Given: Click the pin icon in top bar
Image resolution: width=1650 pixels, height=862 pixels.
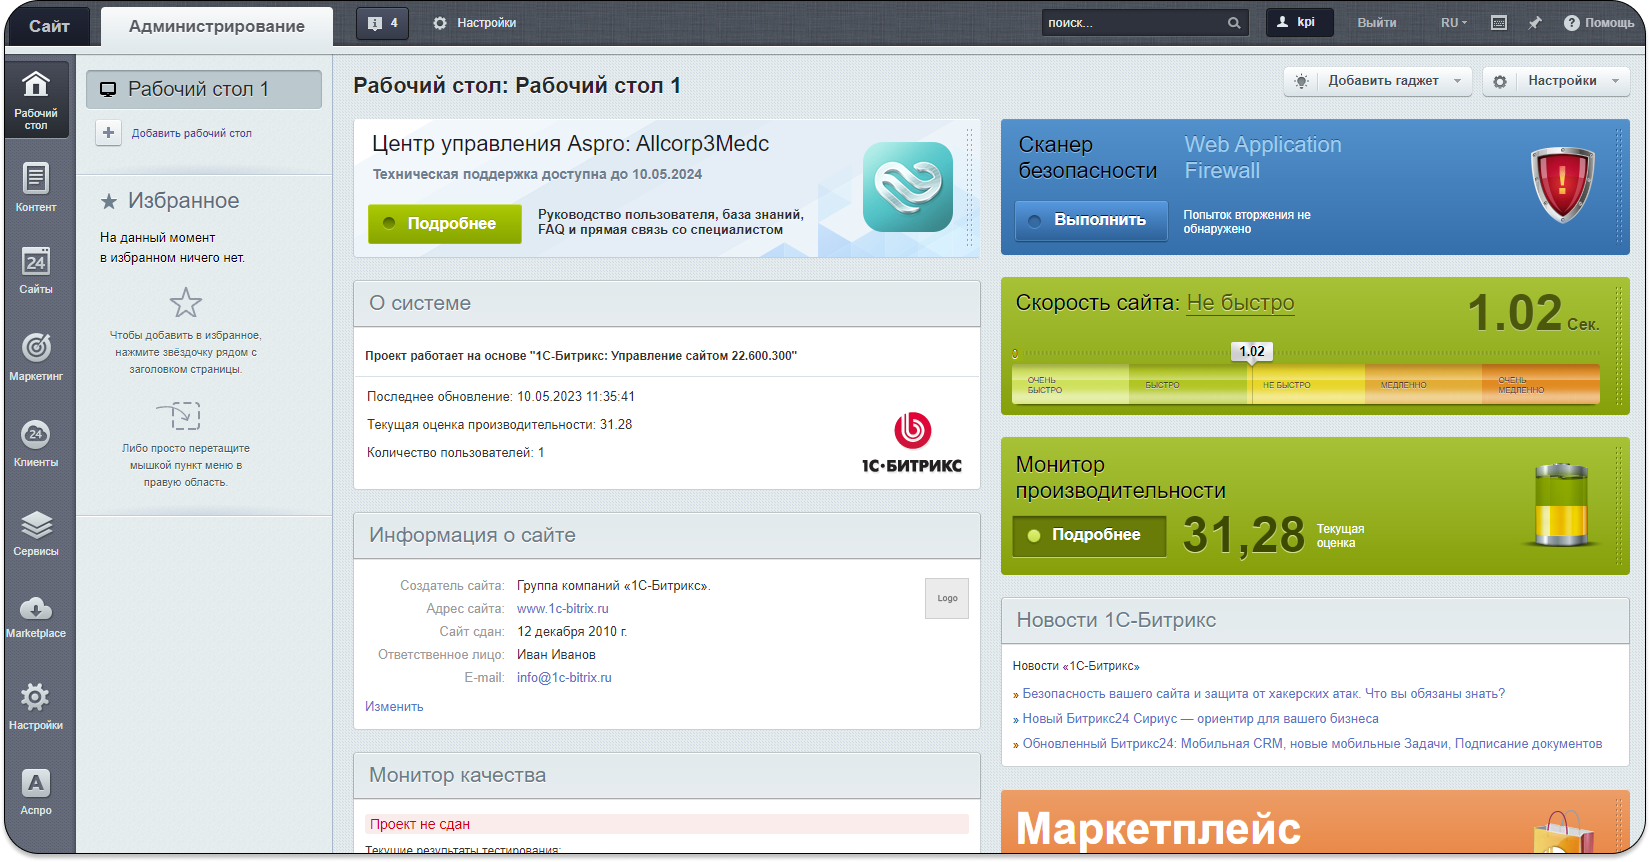Looking at the screenshot, I should 1535,23.
